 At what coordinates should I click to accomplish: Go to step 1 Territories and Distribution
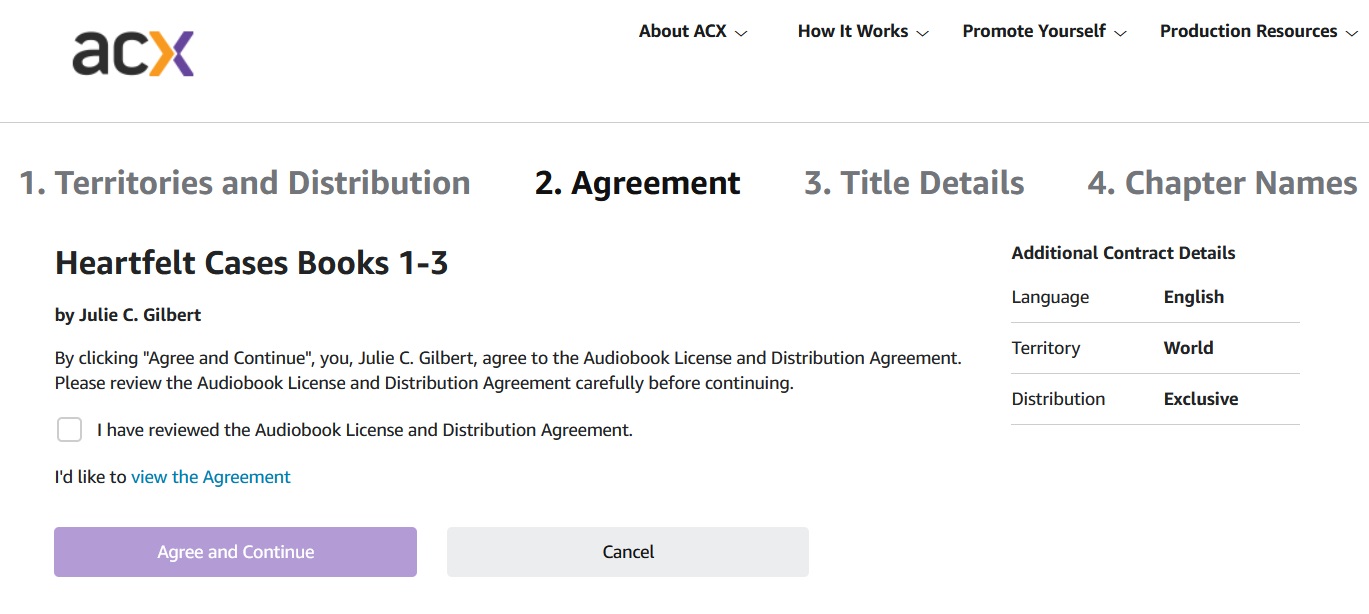click(x=245, y=183)
